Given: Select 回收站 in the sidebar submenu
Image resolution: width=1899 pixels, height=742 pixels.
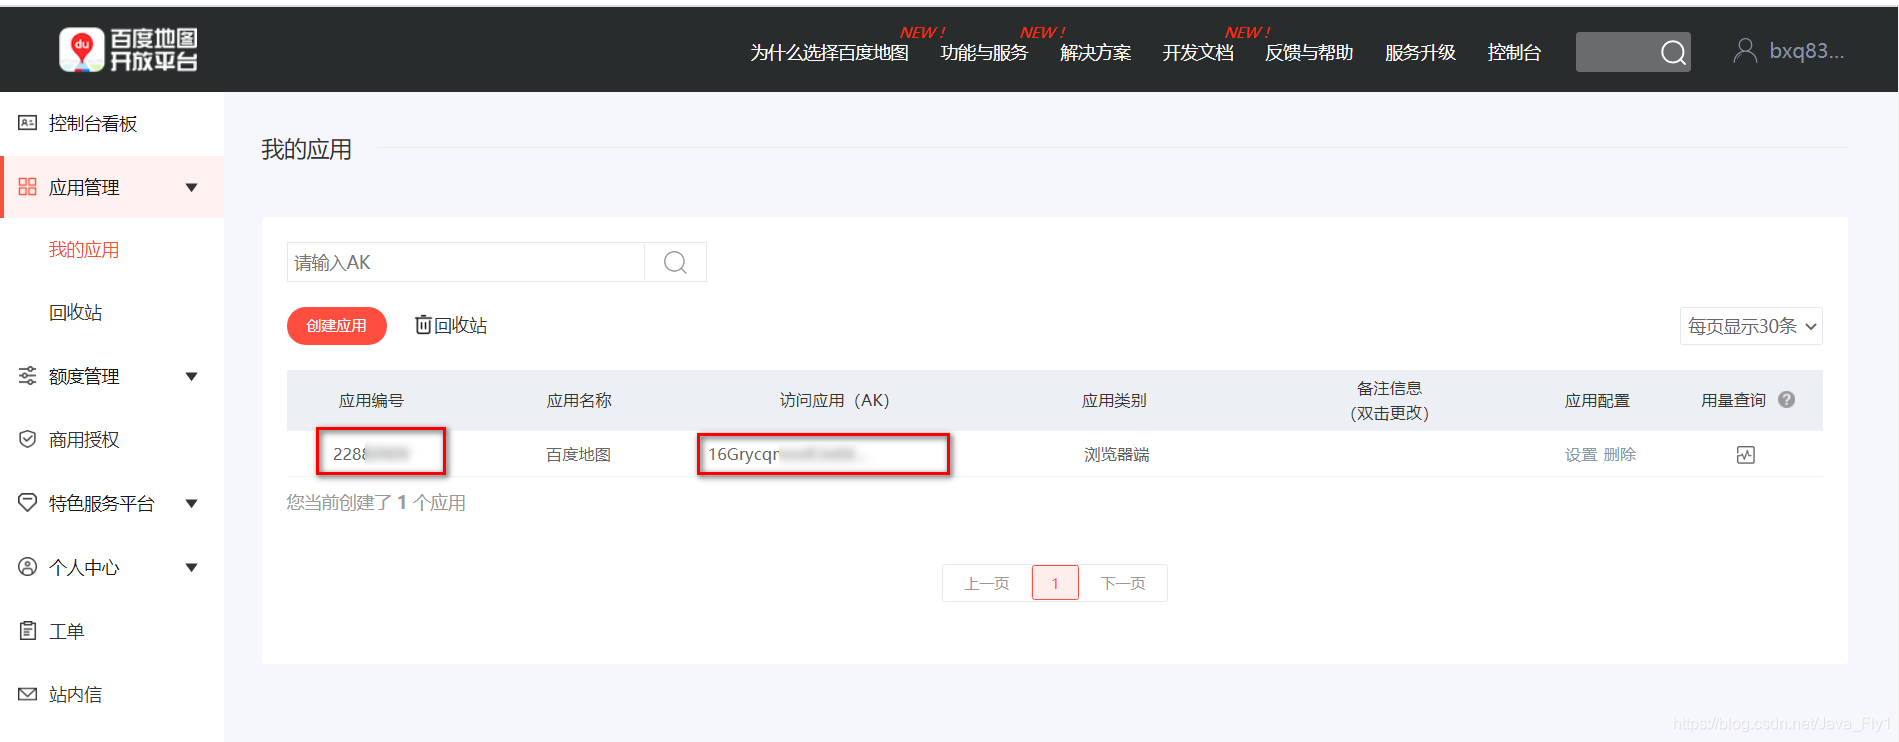Looking at the screenshot, I should [x=76, y=313].
